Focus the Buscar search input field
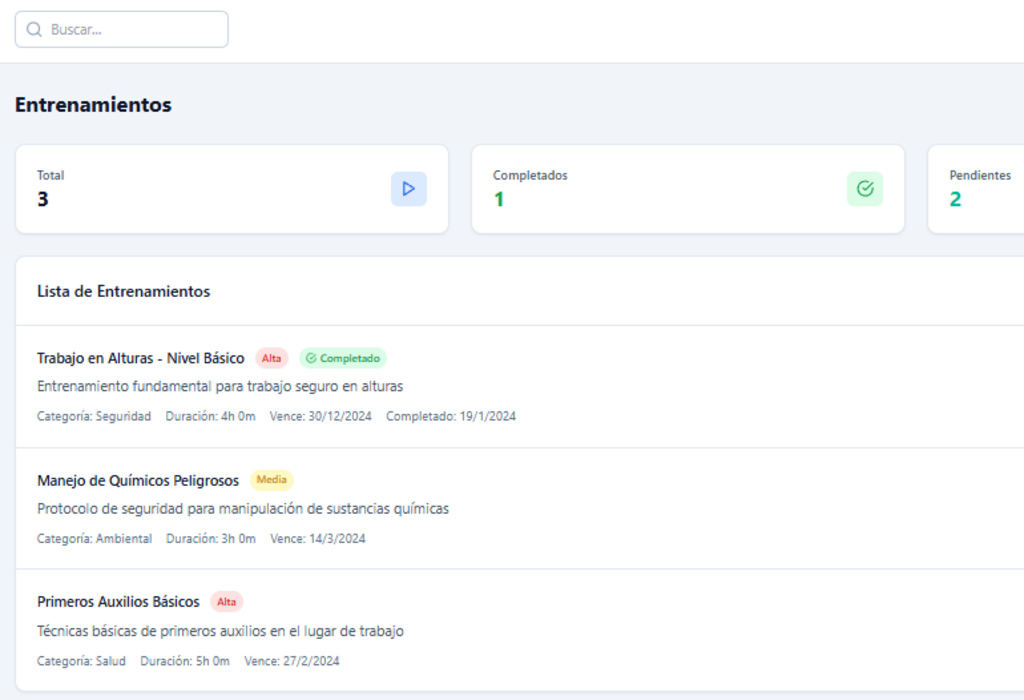 (135, 30)
